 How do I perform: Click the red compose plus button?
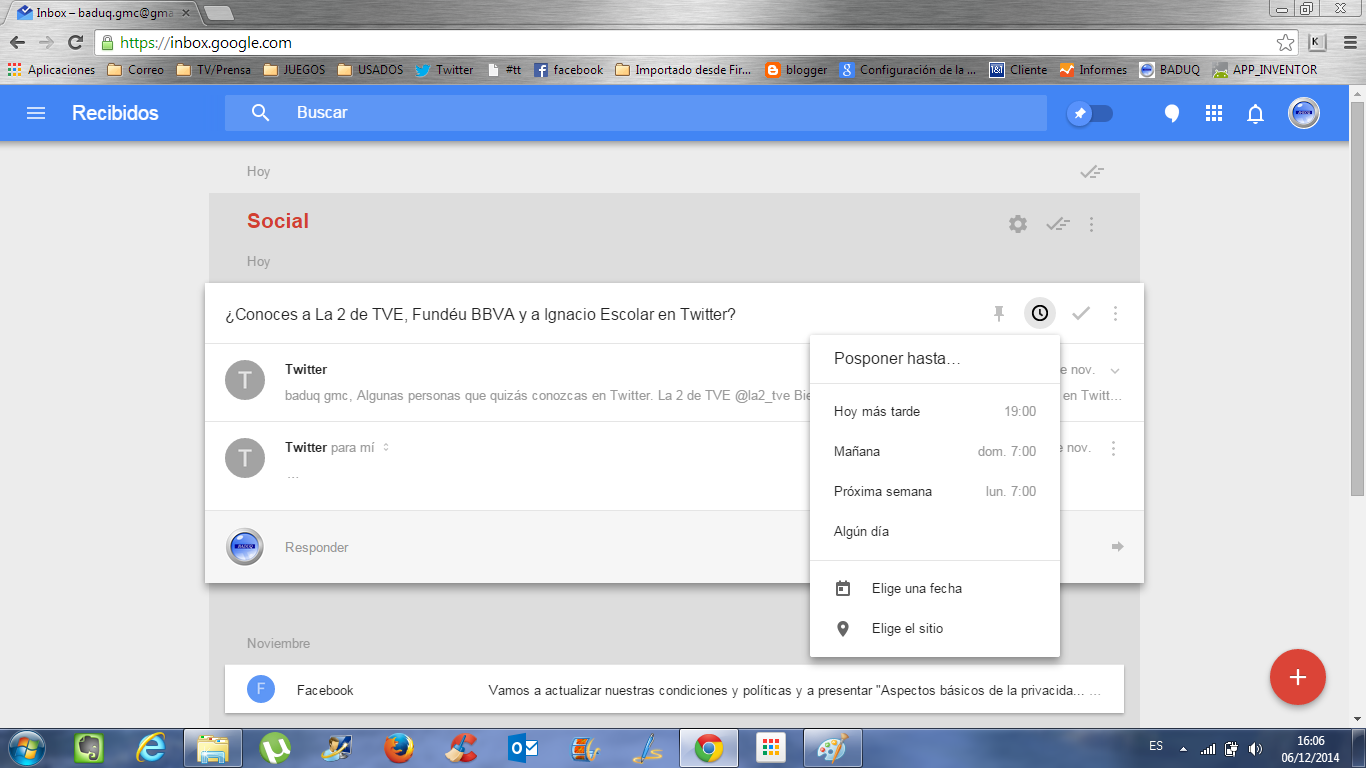[x=1297, y=677]
